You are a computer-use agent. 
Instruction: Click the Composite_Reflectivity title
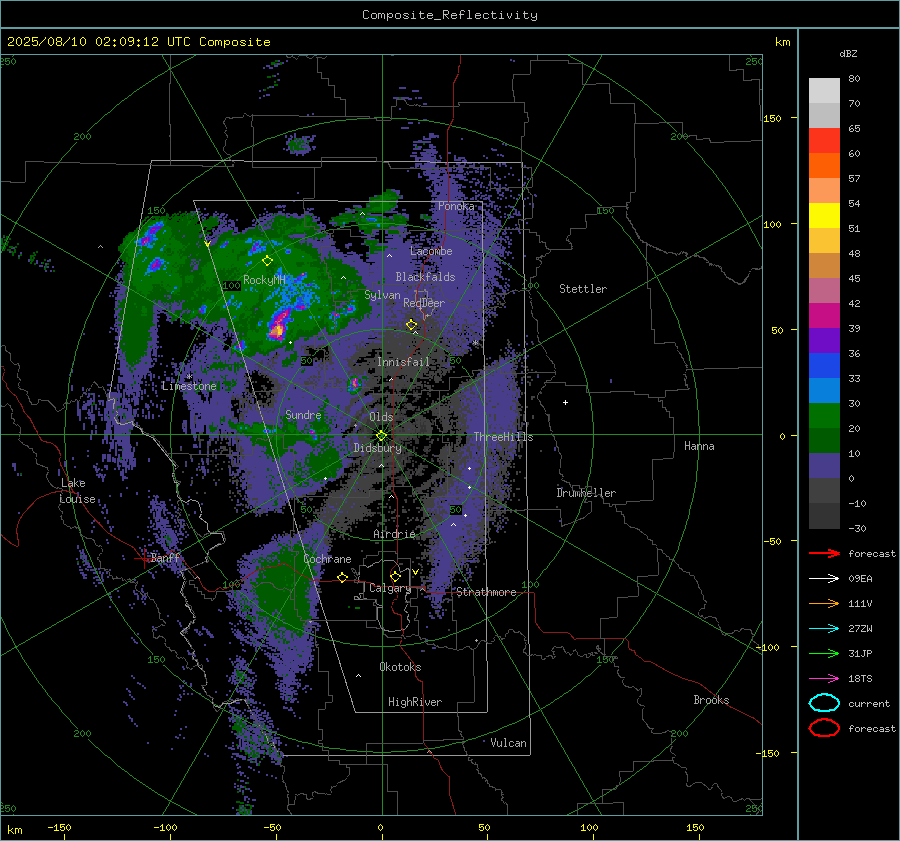(x=449, y=15)
